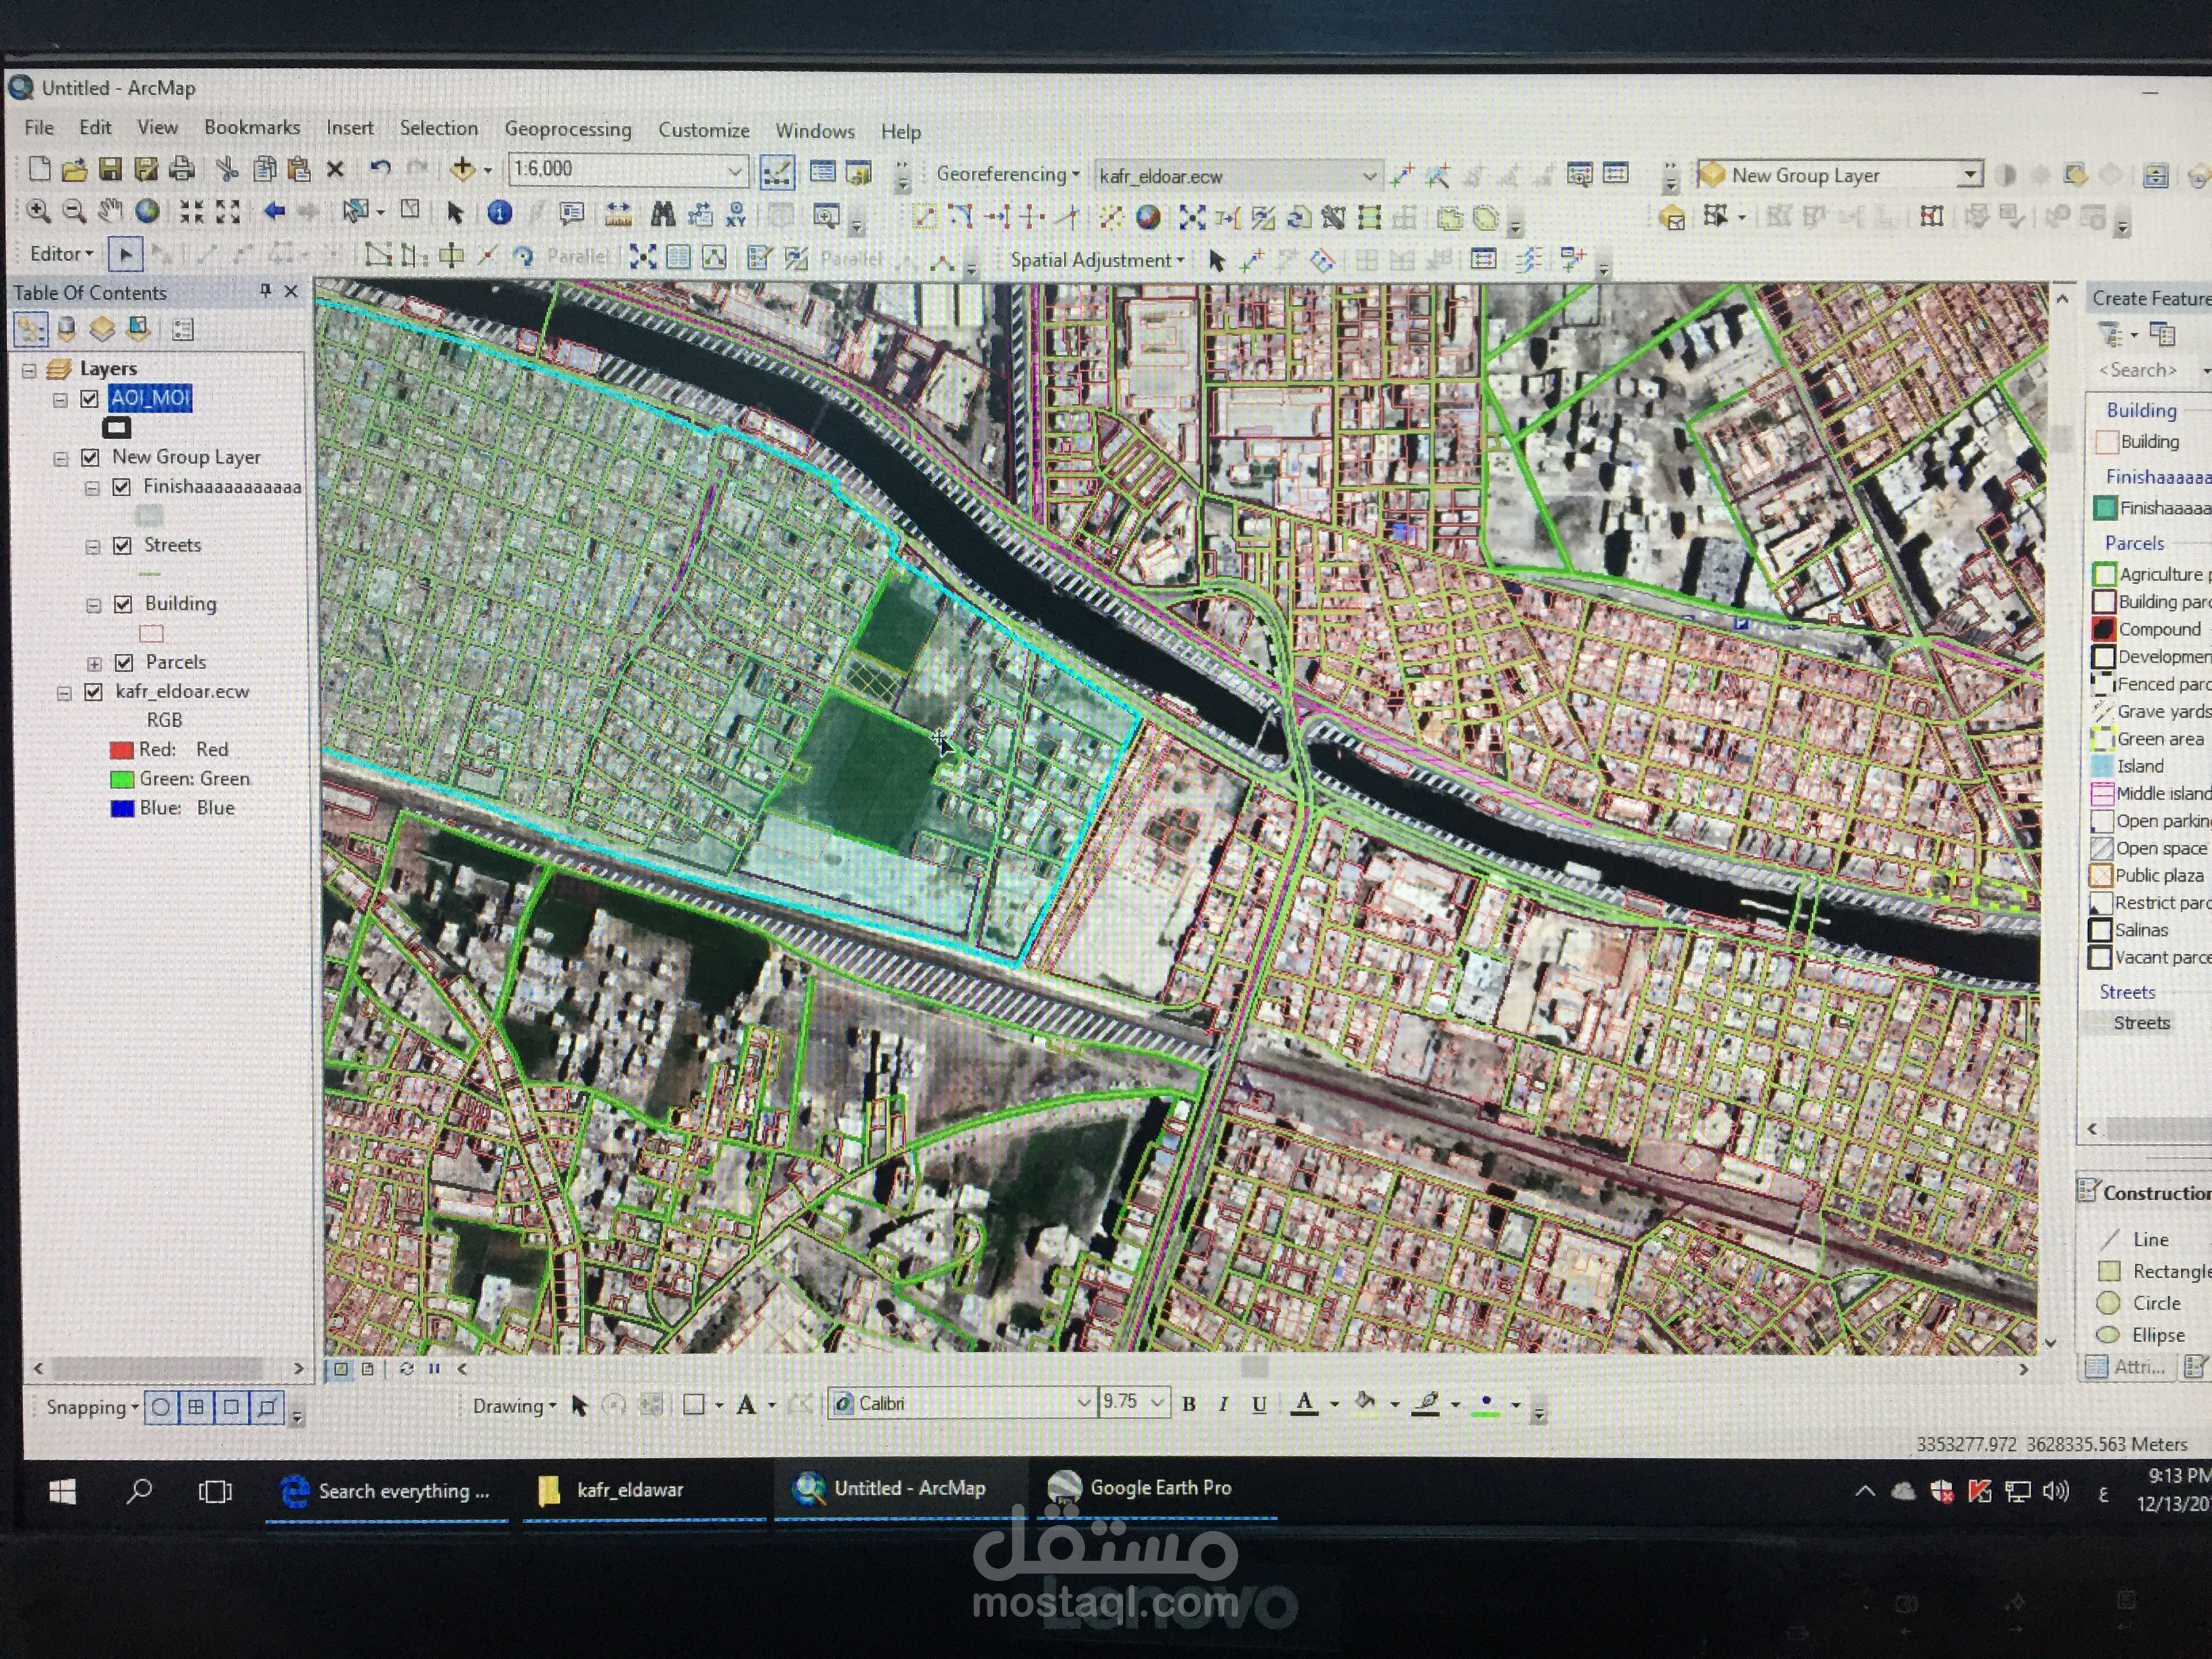The image size is (2212, 1659).
Task: Choose List By Drawing Order icon
Action: [30, 329]
